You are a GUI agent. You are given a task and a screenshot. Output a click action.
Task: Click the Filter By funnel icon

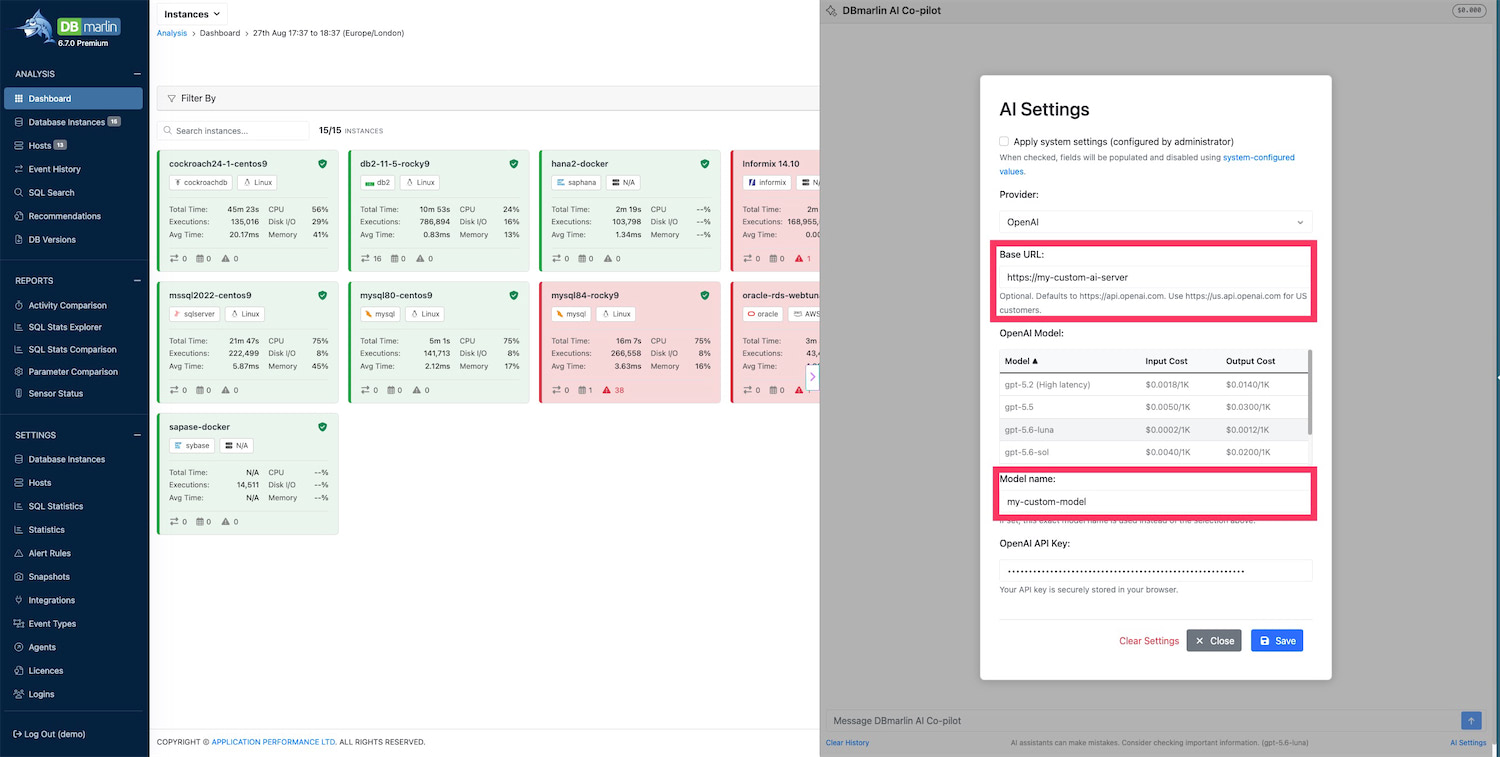click(171, 98)
